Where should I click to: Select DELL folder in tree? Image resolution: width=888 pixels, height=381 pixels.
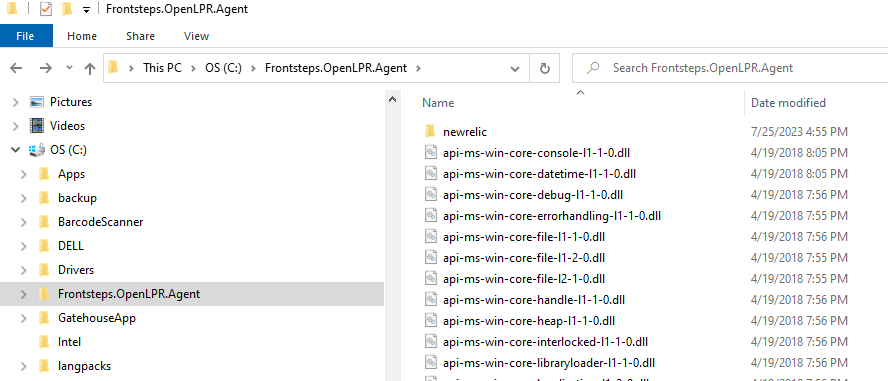pos(71,246)
